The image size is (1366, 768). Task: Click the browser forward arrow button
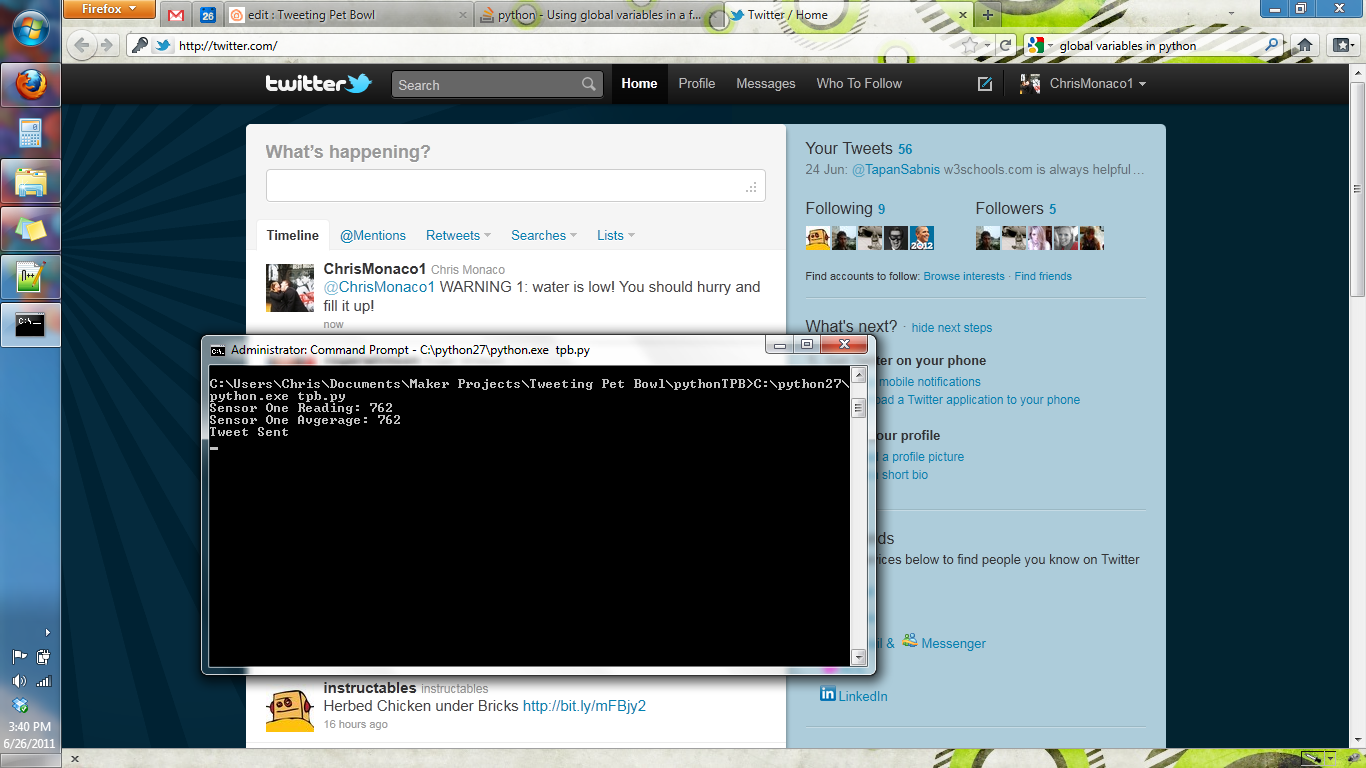click(106, 45)
